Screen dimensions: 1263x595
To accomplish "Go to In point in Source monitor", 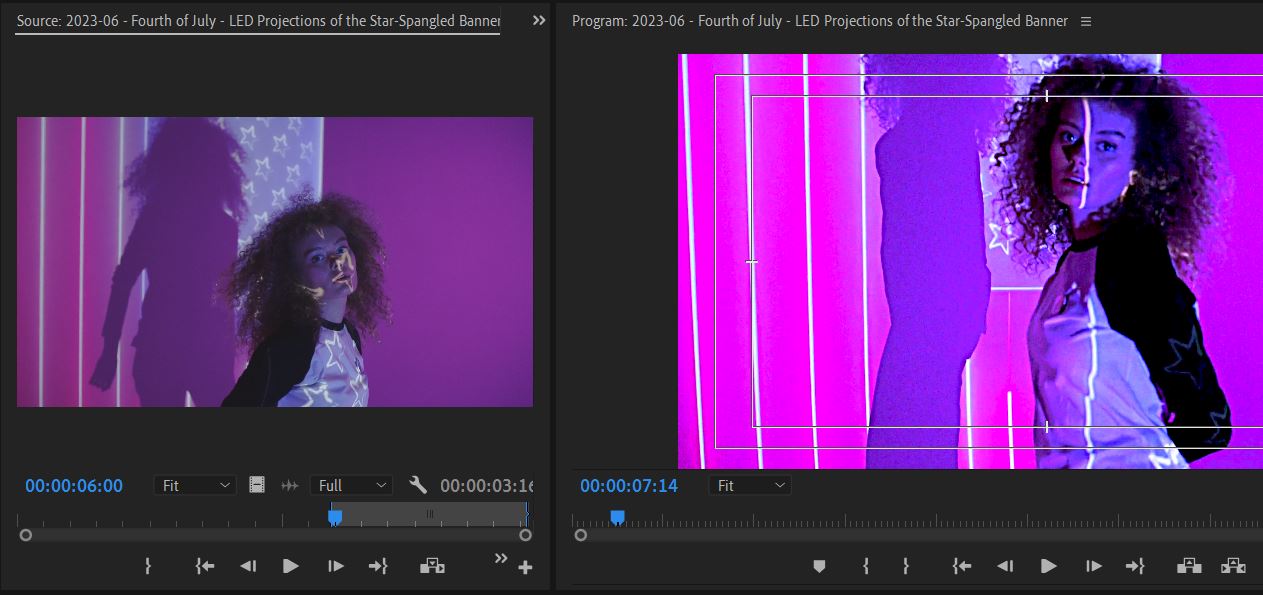I will 205,566.
